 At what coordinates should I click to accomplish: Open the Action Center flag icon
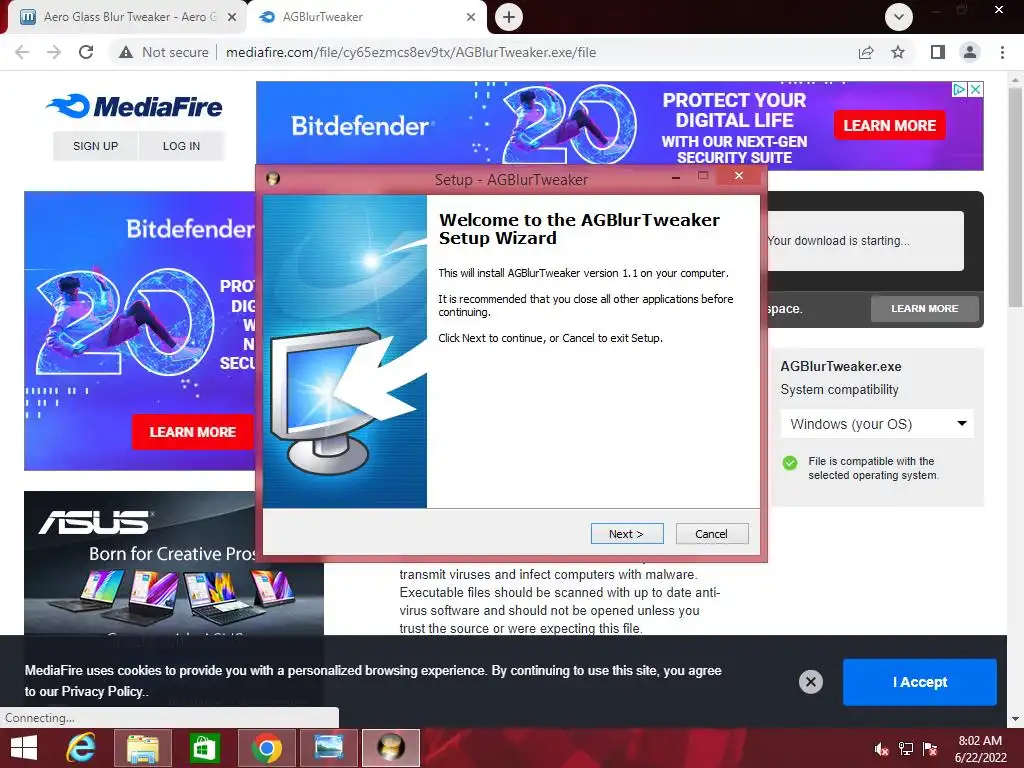[x=930, y=749]
